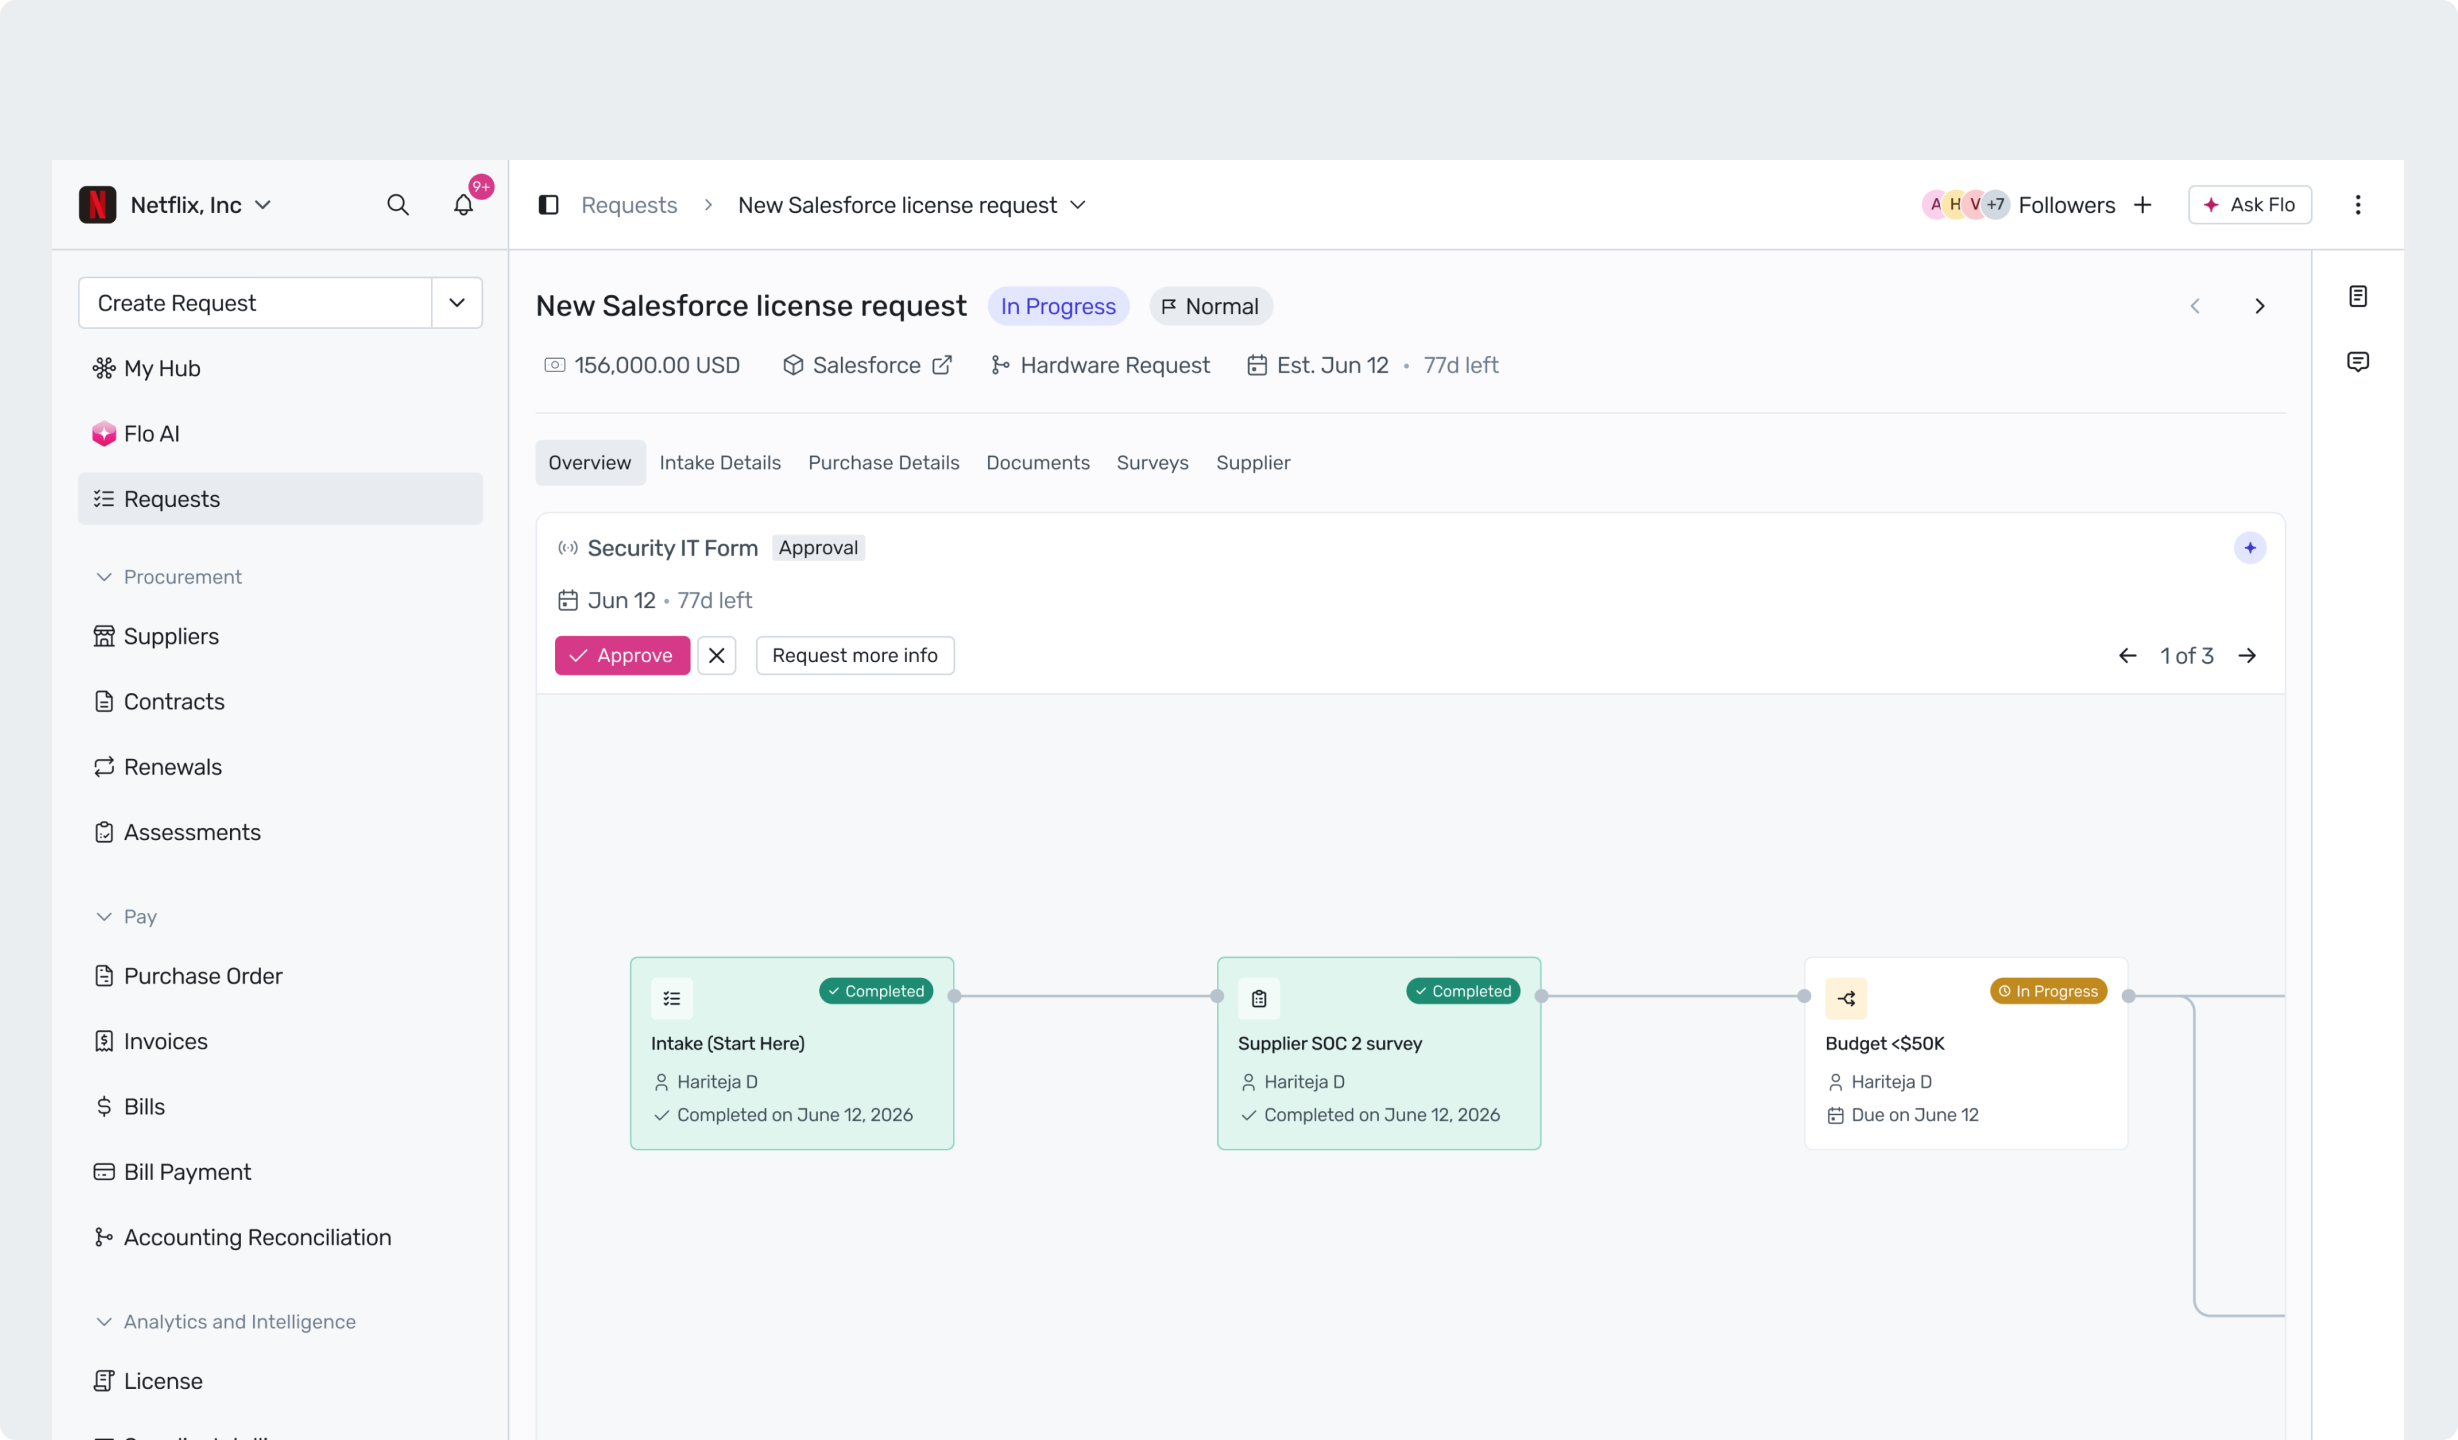Open Bills in sidebar
2458x1440 pixels.
coord(280,1107)
